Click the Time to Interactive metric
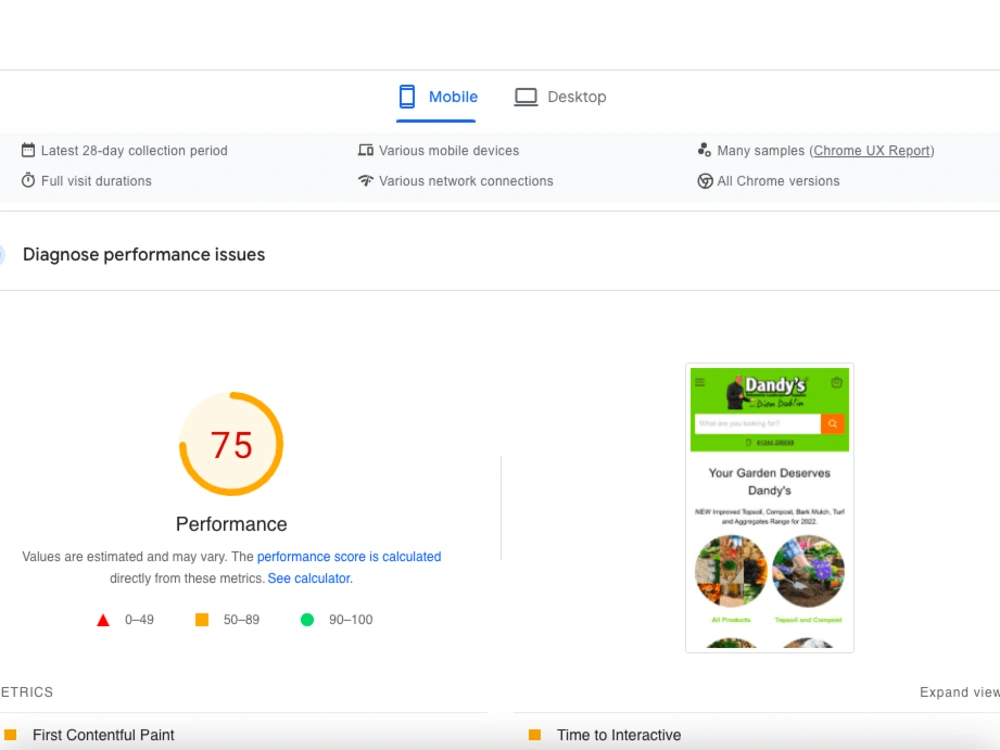The width and height of the screenshot is (1000, 750). tap(619, 735)
